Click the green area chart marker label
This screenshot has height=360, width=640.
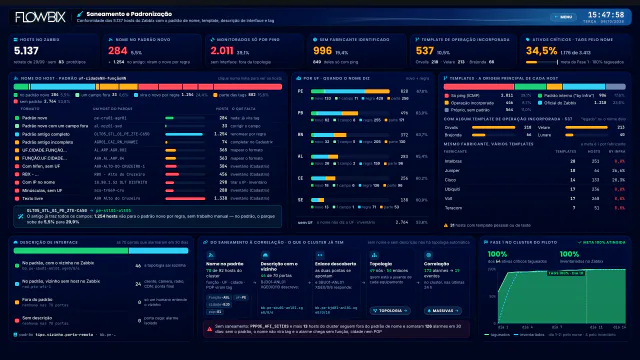pyautogui.click(x=565, y=273)
